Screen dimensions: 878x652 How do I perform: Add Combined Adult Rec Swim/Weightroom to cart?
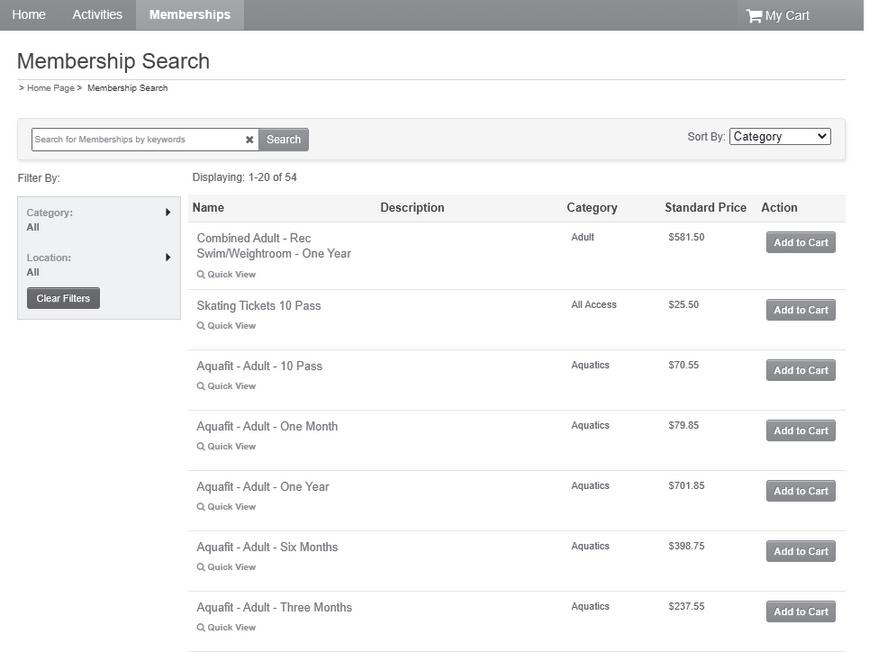point(800,242)
